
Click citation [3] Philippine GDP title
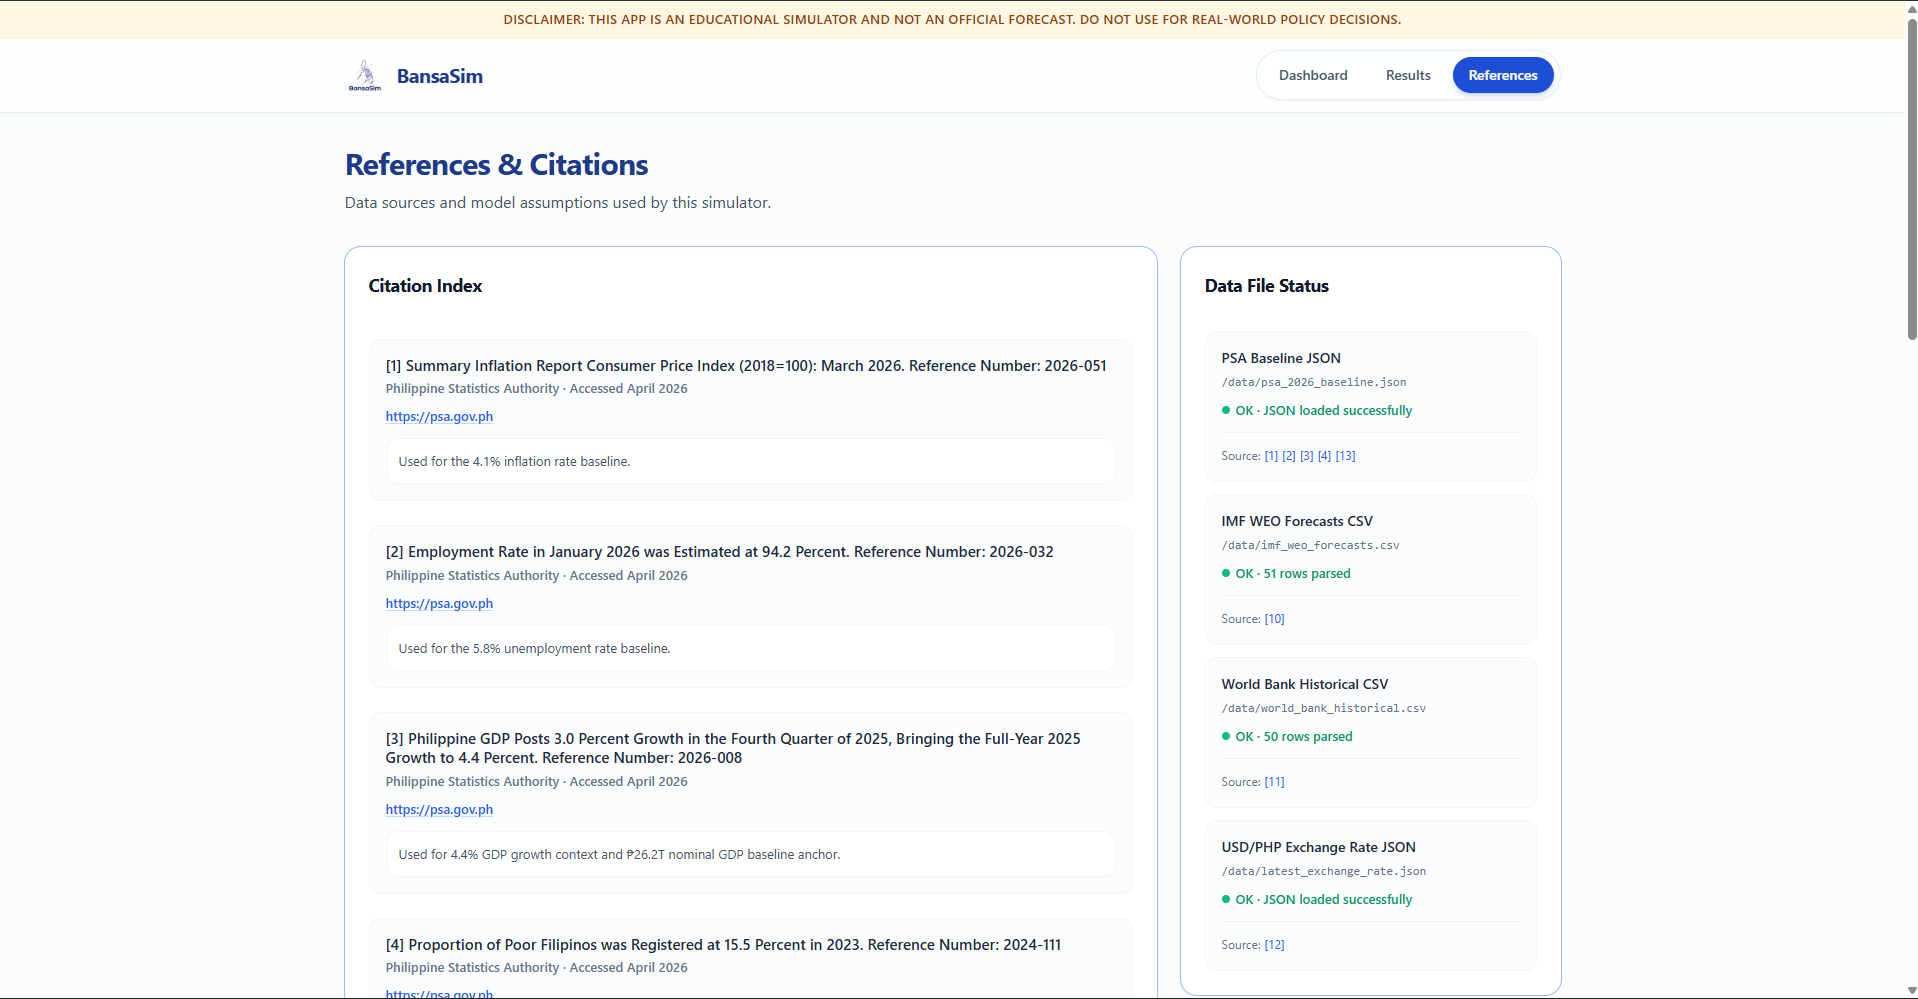[733, 748]
